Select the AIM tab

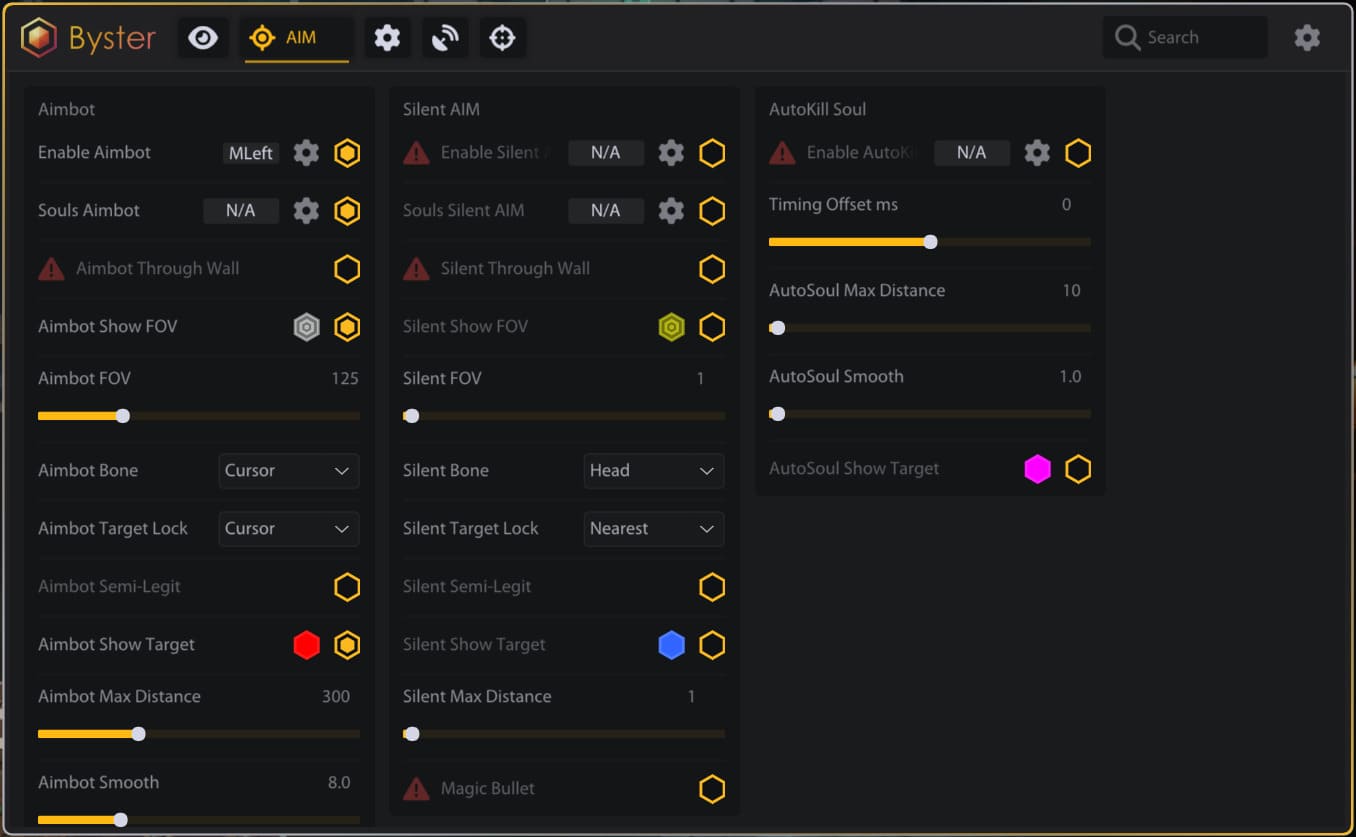pos(296,38)
